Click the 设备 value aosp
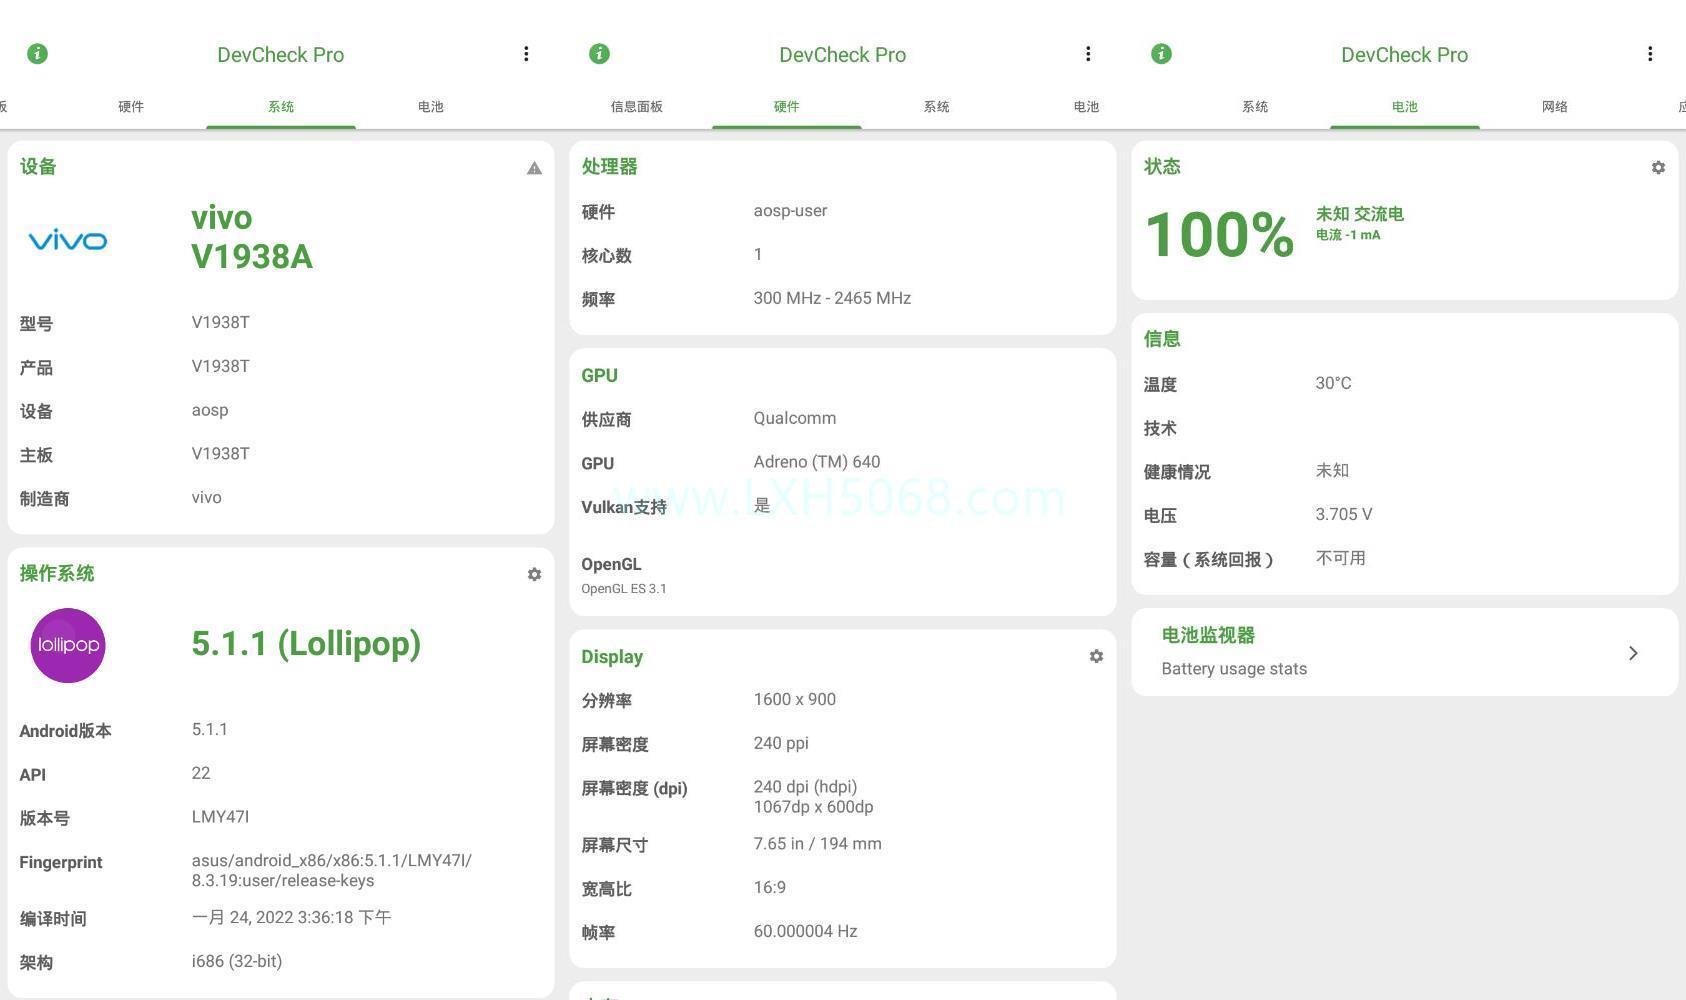The image size is (1686, 1000). tap(210, 410)
